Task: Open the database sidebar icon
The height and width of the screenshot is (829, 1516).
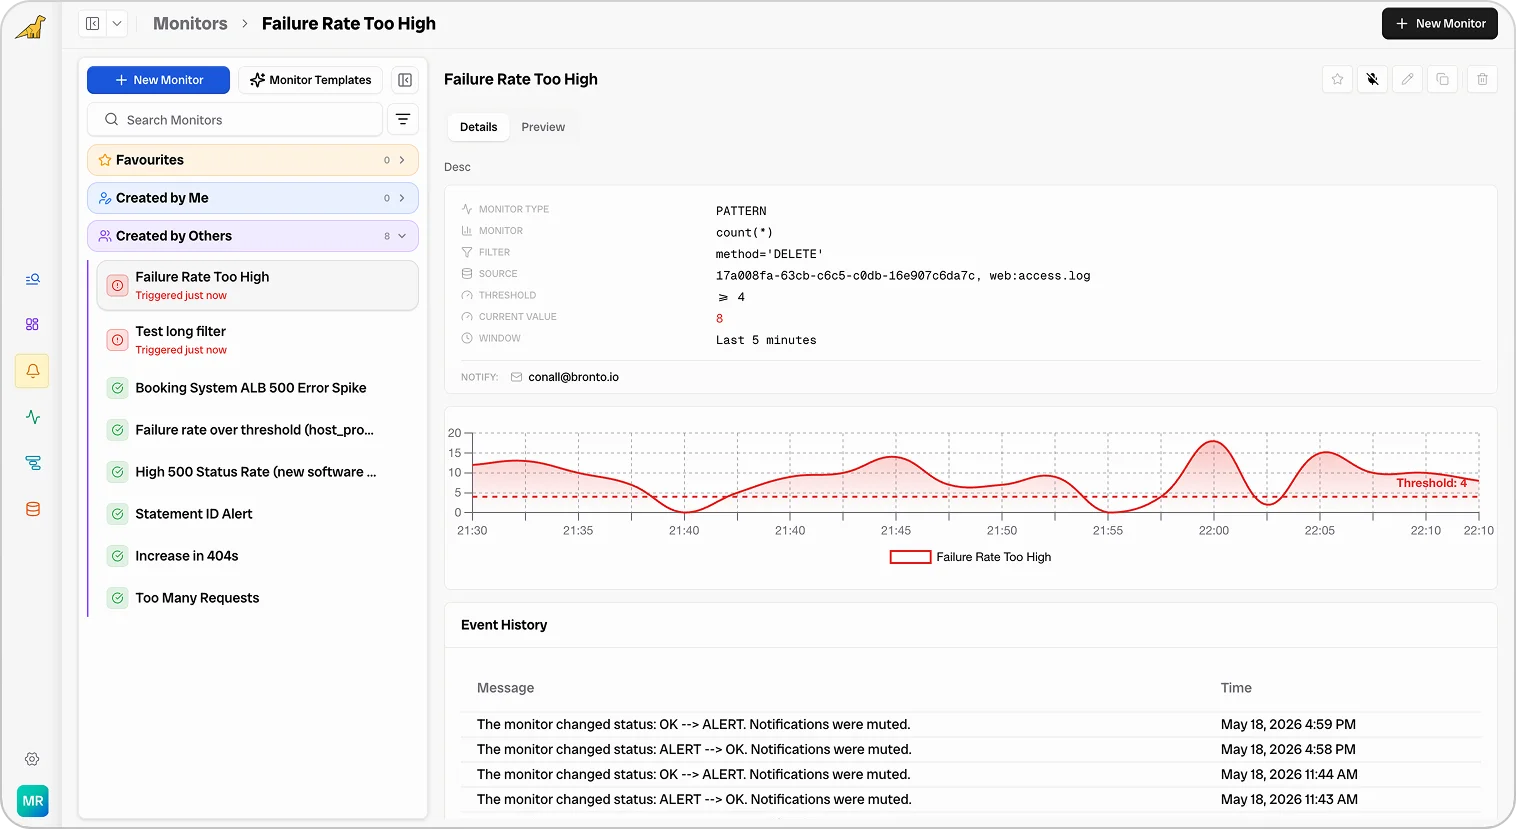Action: 32,509
